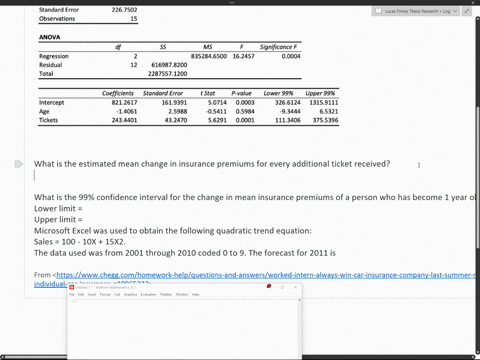Click the Residual SS value 616987.8200

169,65
